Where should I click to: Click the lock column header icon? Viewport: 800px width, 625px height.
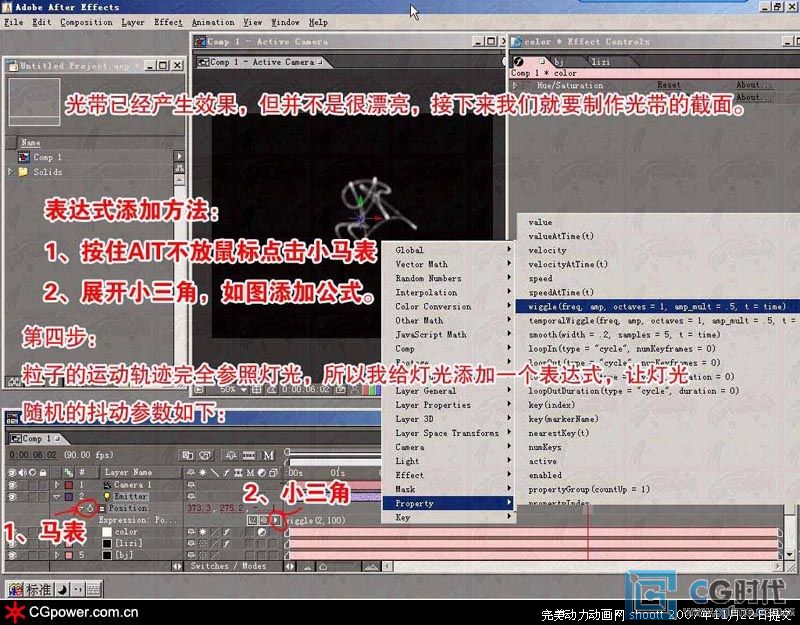43,472
